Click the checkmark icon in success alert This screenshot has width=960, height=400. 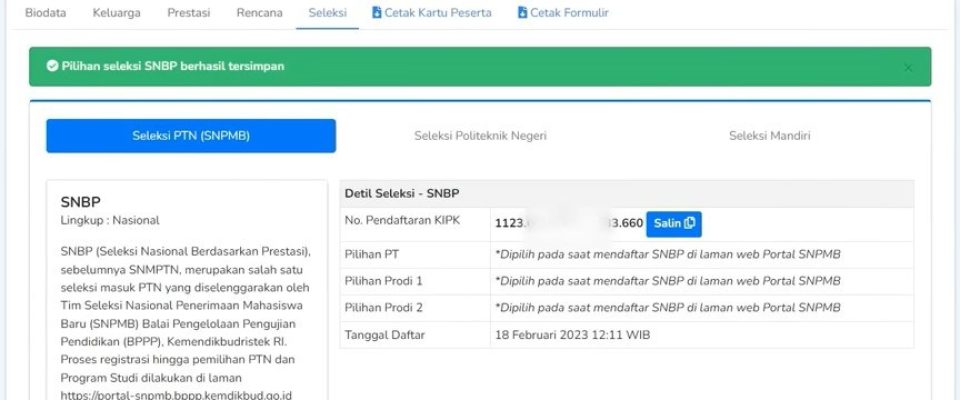click(x=52, y=66)
